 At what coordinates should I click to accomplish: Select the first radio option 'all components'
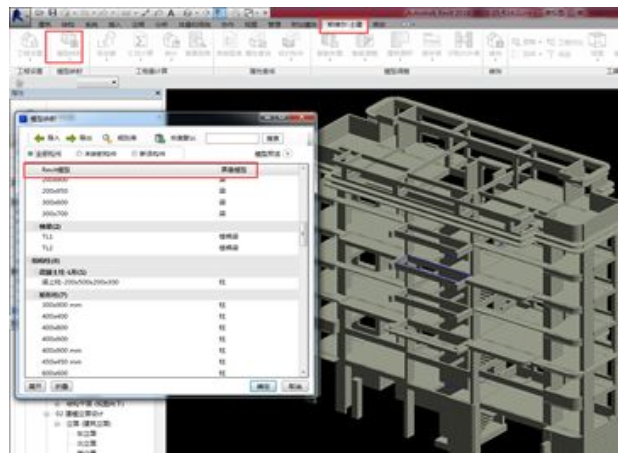[x=30, y=153]
